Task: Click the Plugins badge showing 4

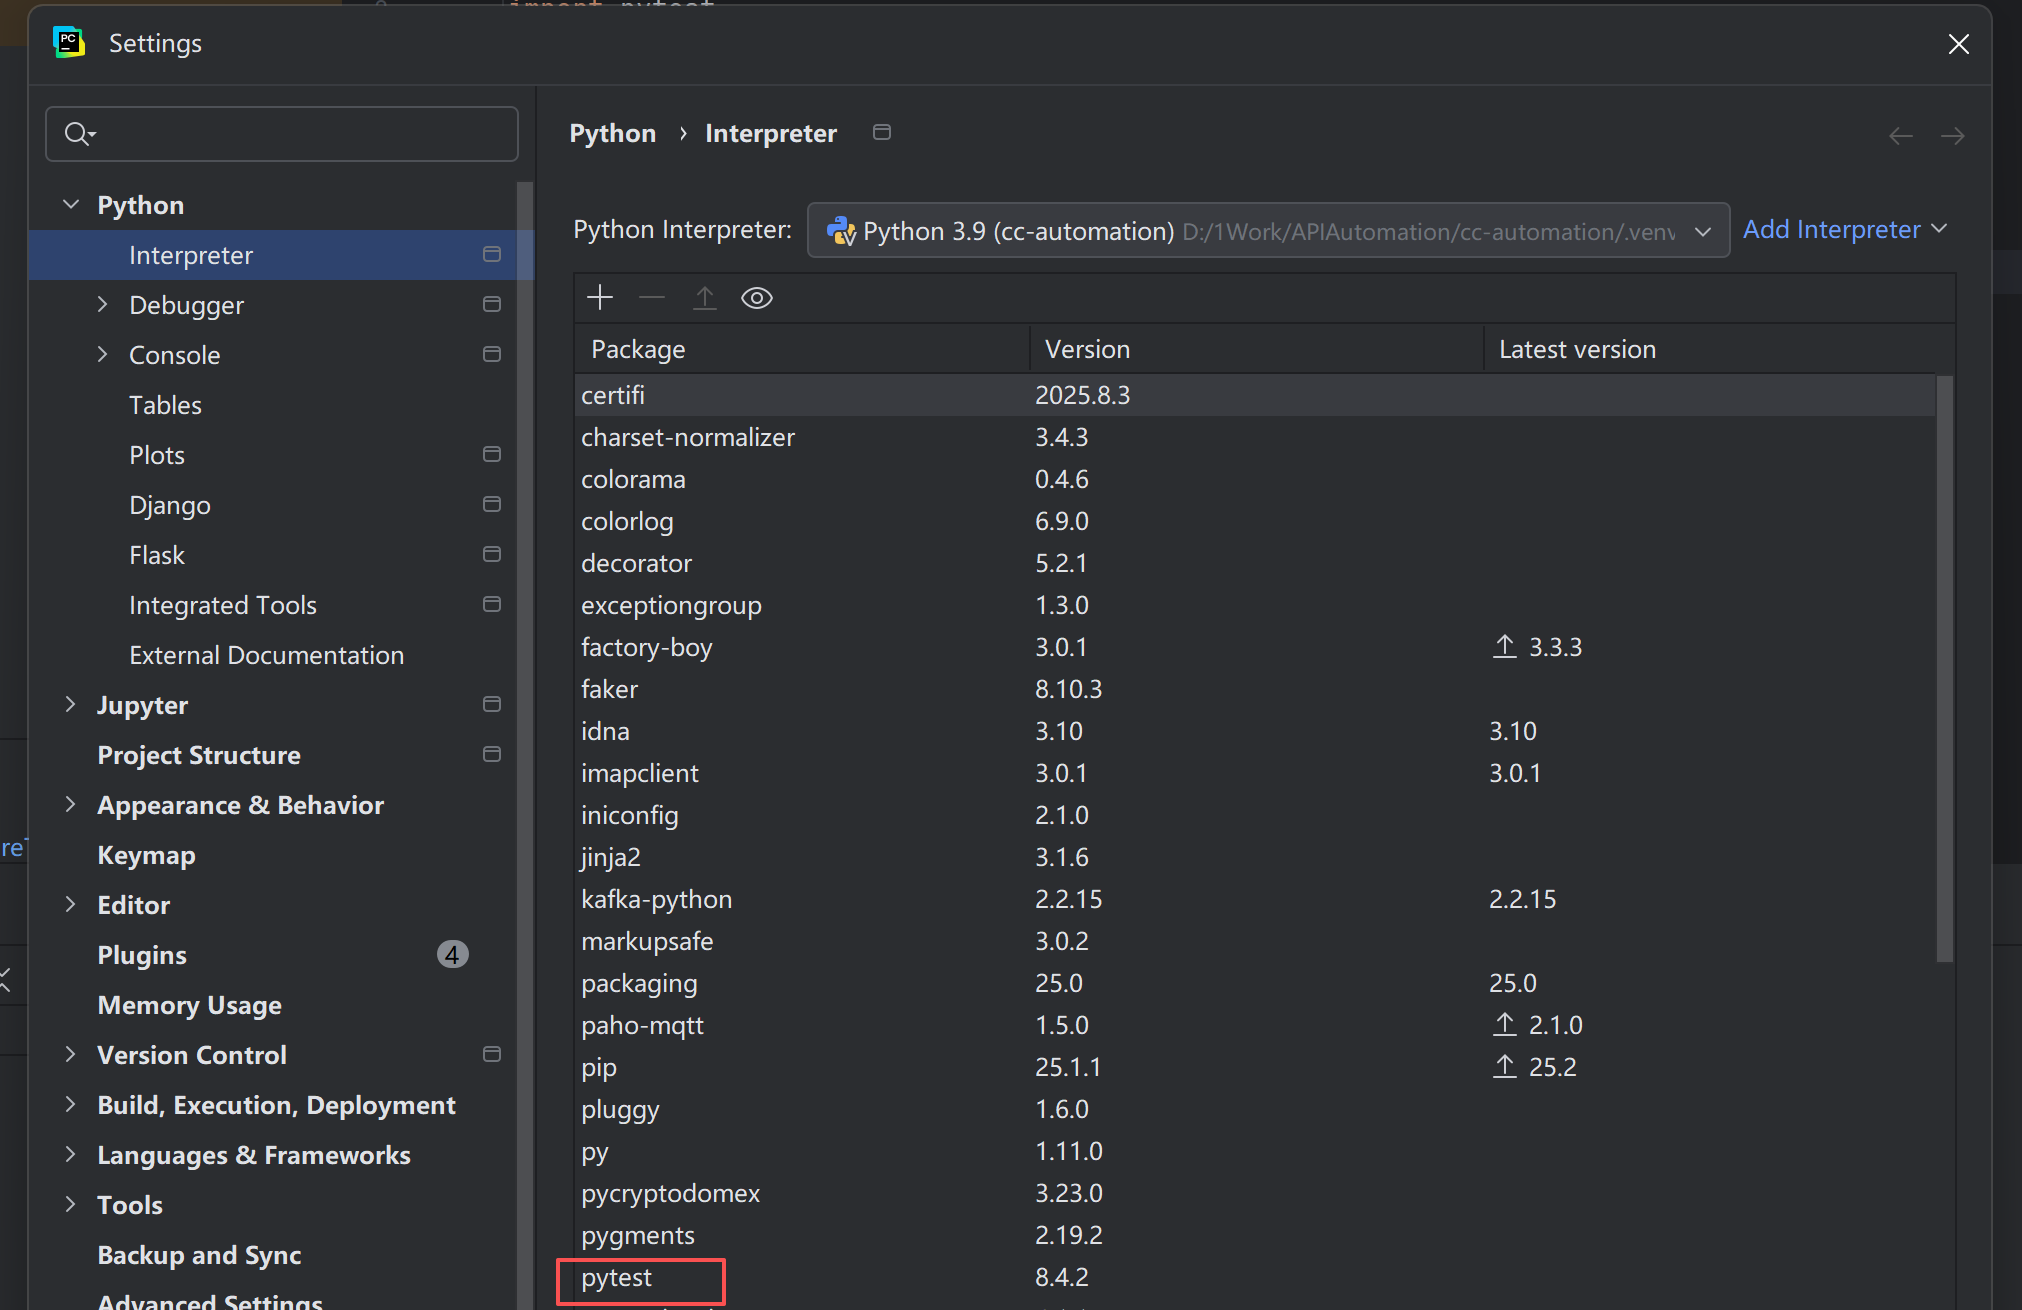Action: pos(452,954)
